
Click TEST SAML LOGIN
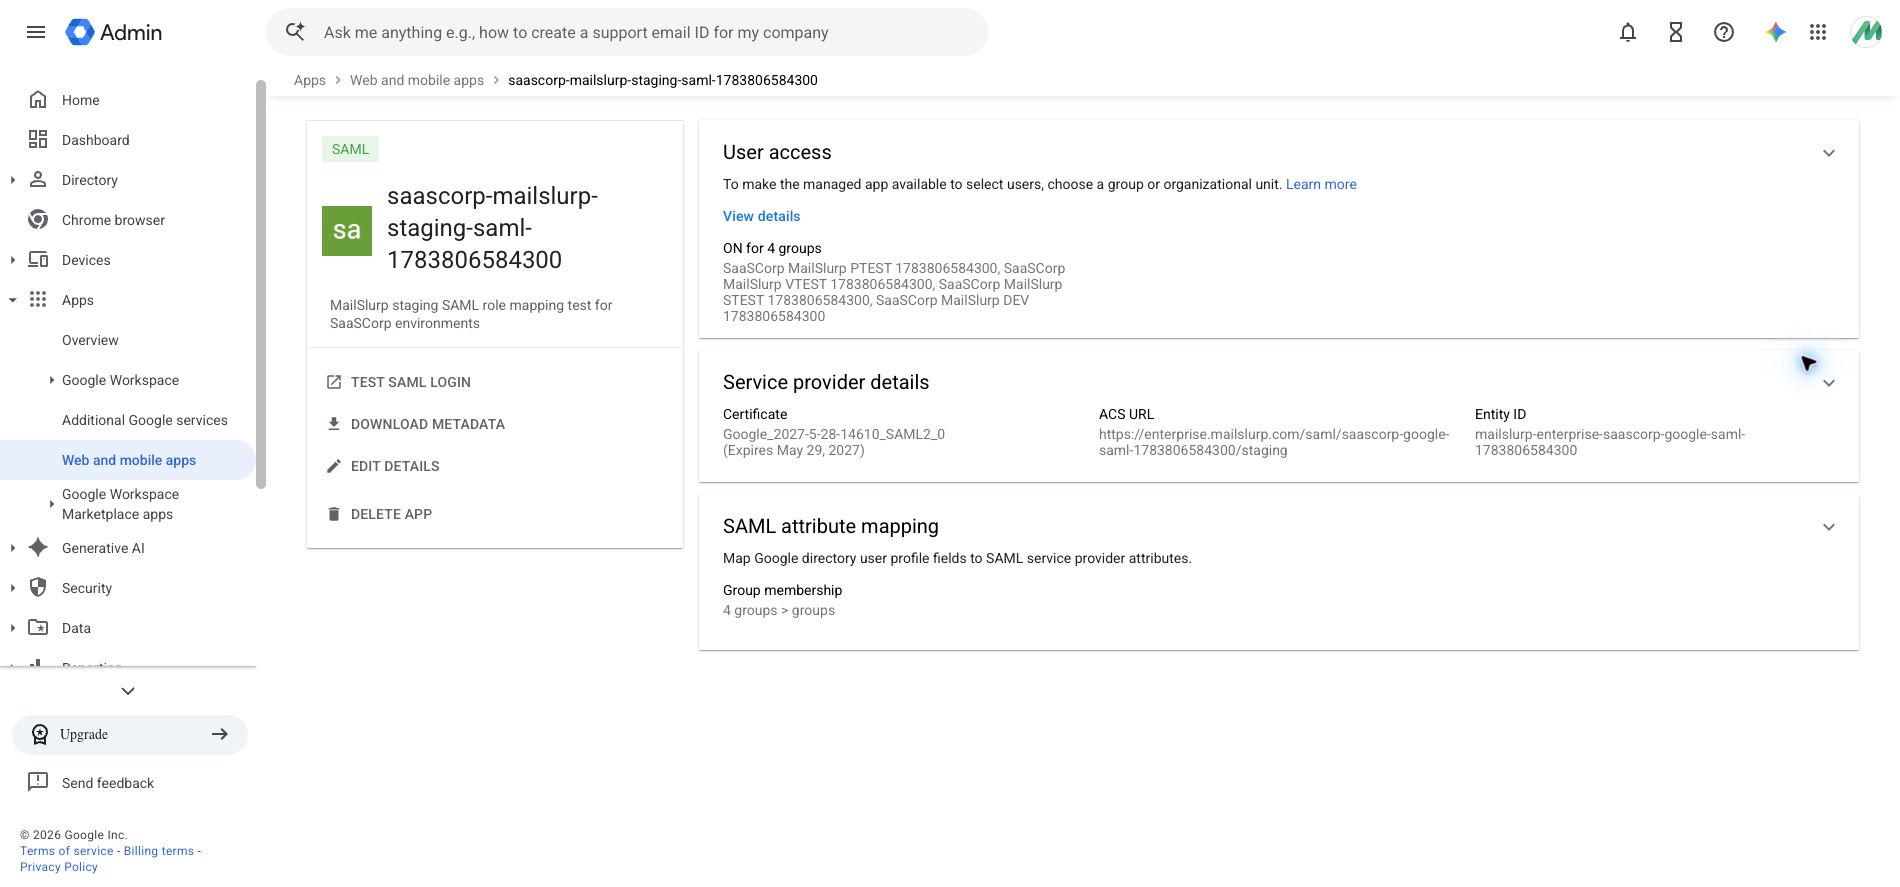pos(411,382)
